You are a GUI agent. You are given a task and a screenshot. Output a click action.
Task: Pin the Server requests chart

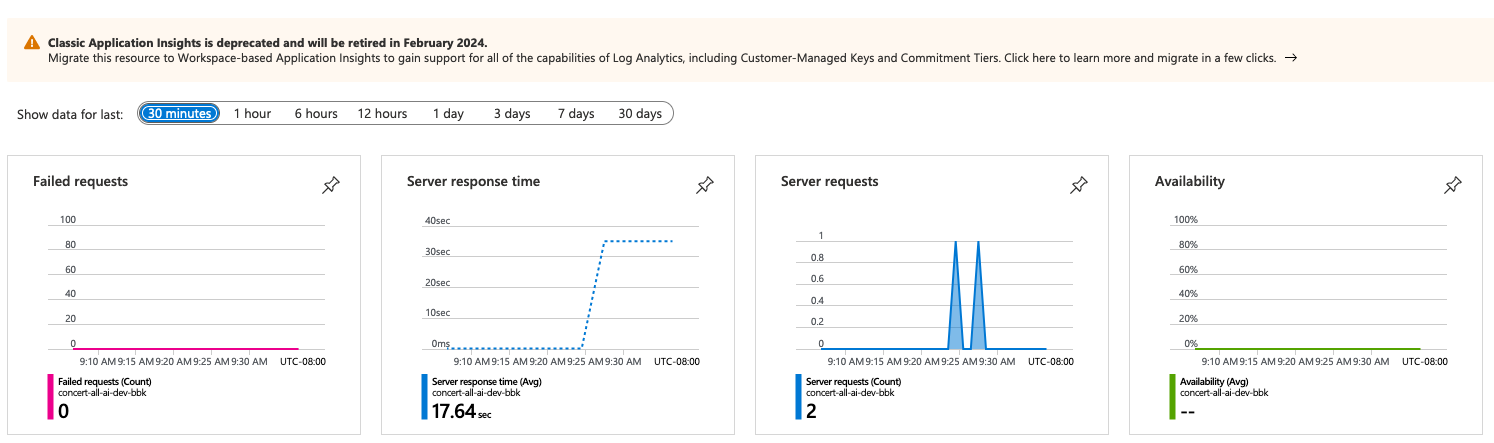[1079, 185]
